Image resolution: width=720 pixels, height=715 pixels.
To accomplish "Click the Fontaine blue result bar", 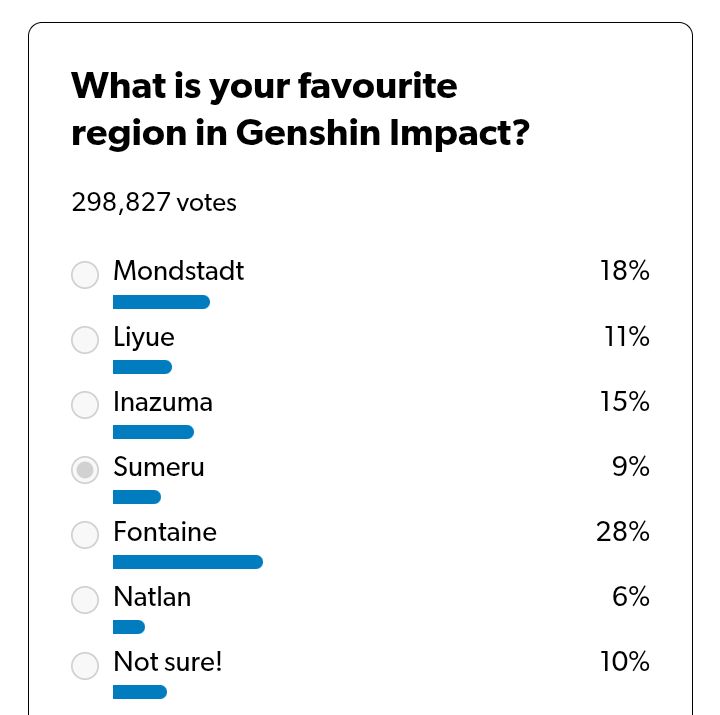I will coord(188,562).
